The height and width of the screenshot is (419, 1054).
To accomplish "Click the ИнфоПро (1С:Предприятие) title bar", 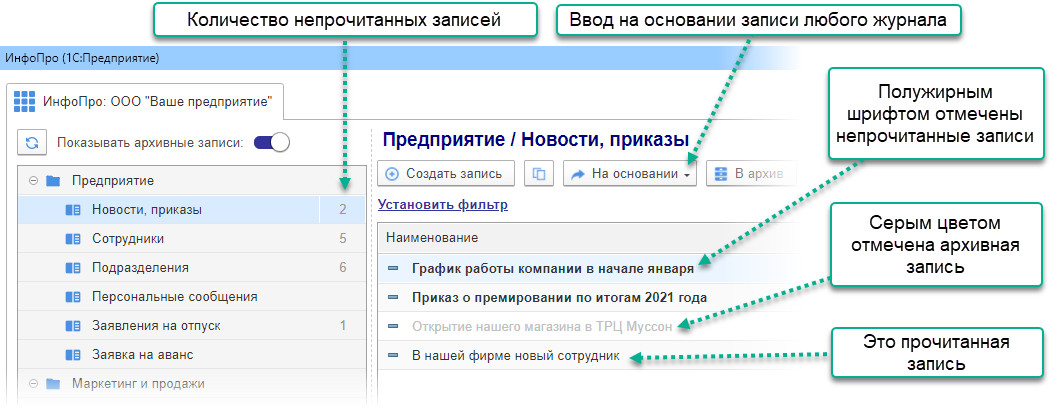I will point(400,59).
